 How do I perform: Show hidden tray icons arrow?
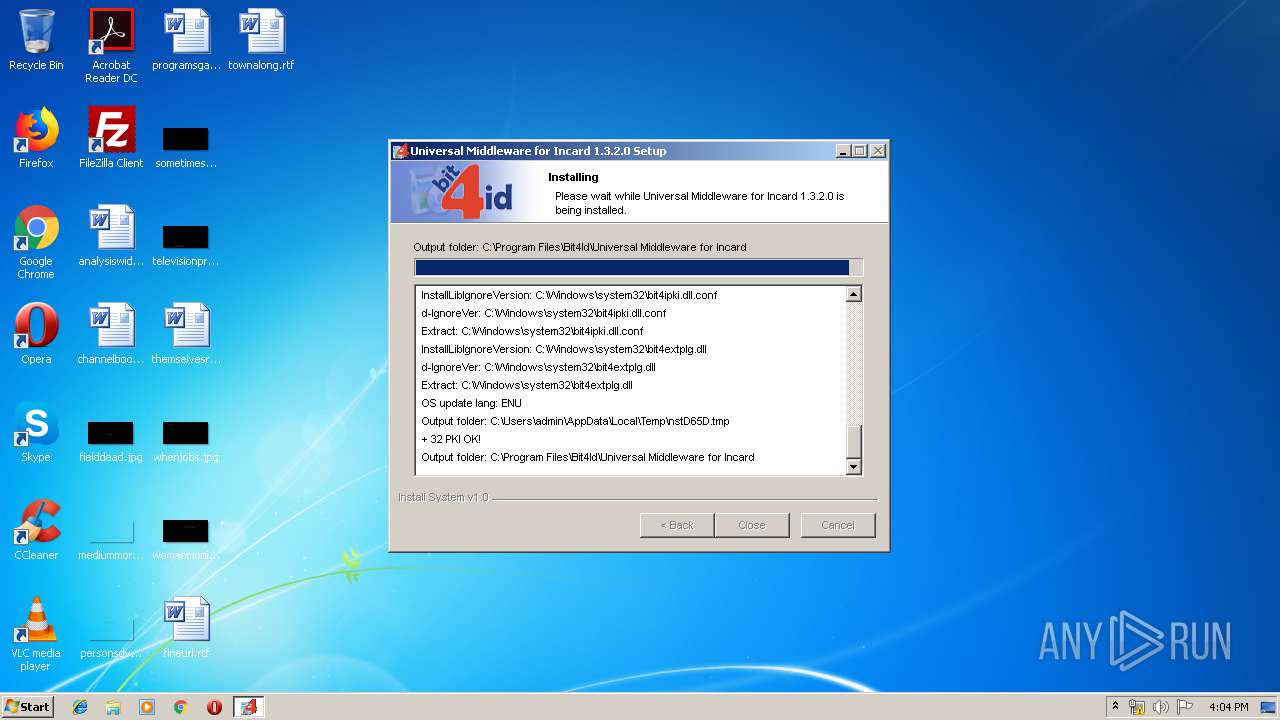[1116, 707]
